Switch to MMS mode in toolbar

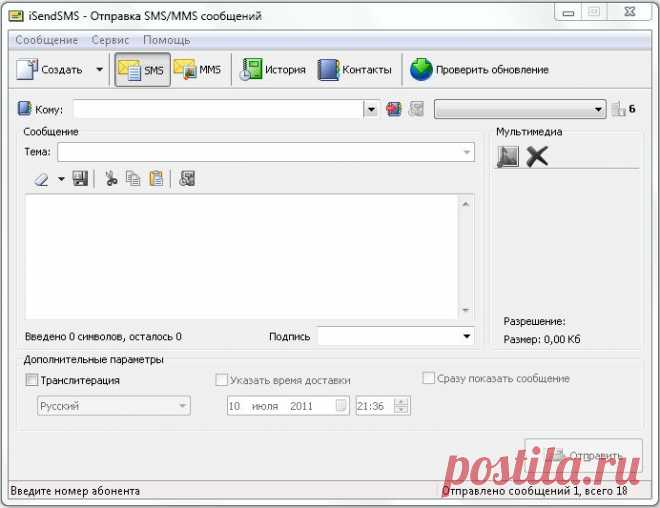click(x=198, y=69)
